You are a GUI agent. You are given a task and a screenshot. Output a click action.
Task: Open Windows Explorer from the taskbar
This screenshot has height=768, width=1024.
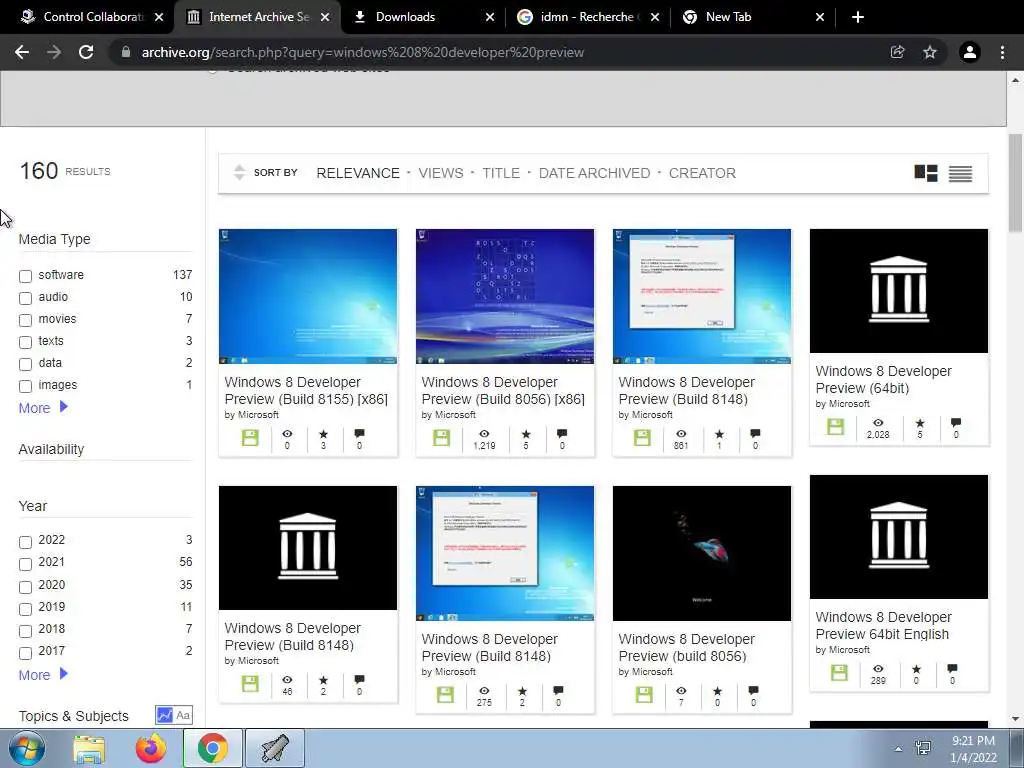(89, 749)
